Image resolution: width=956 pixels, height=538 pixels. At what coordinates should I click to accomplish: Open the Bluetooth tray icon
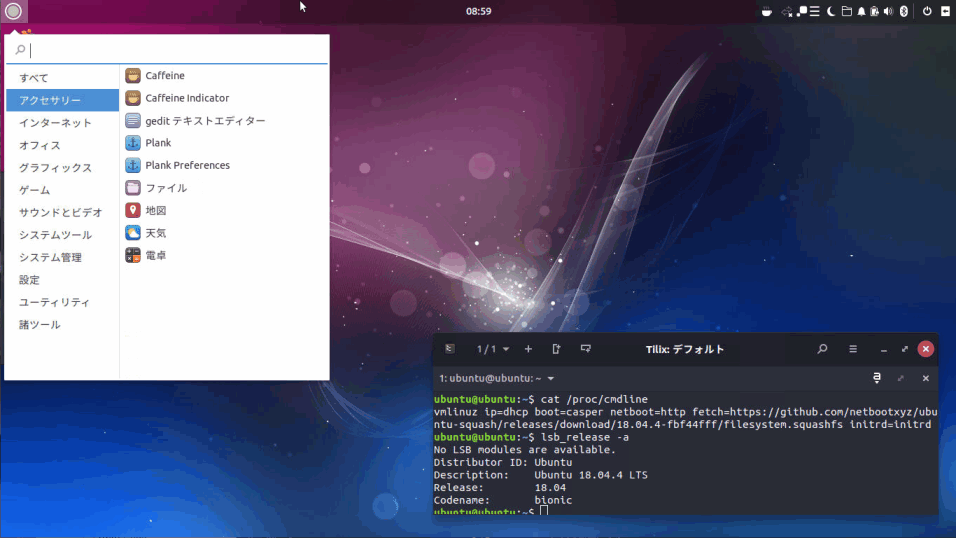click(x=904, y=12)
